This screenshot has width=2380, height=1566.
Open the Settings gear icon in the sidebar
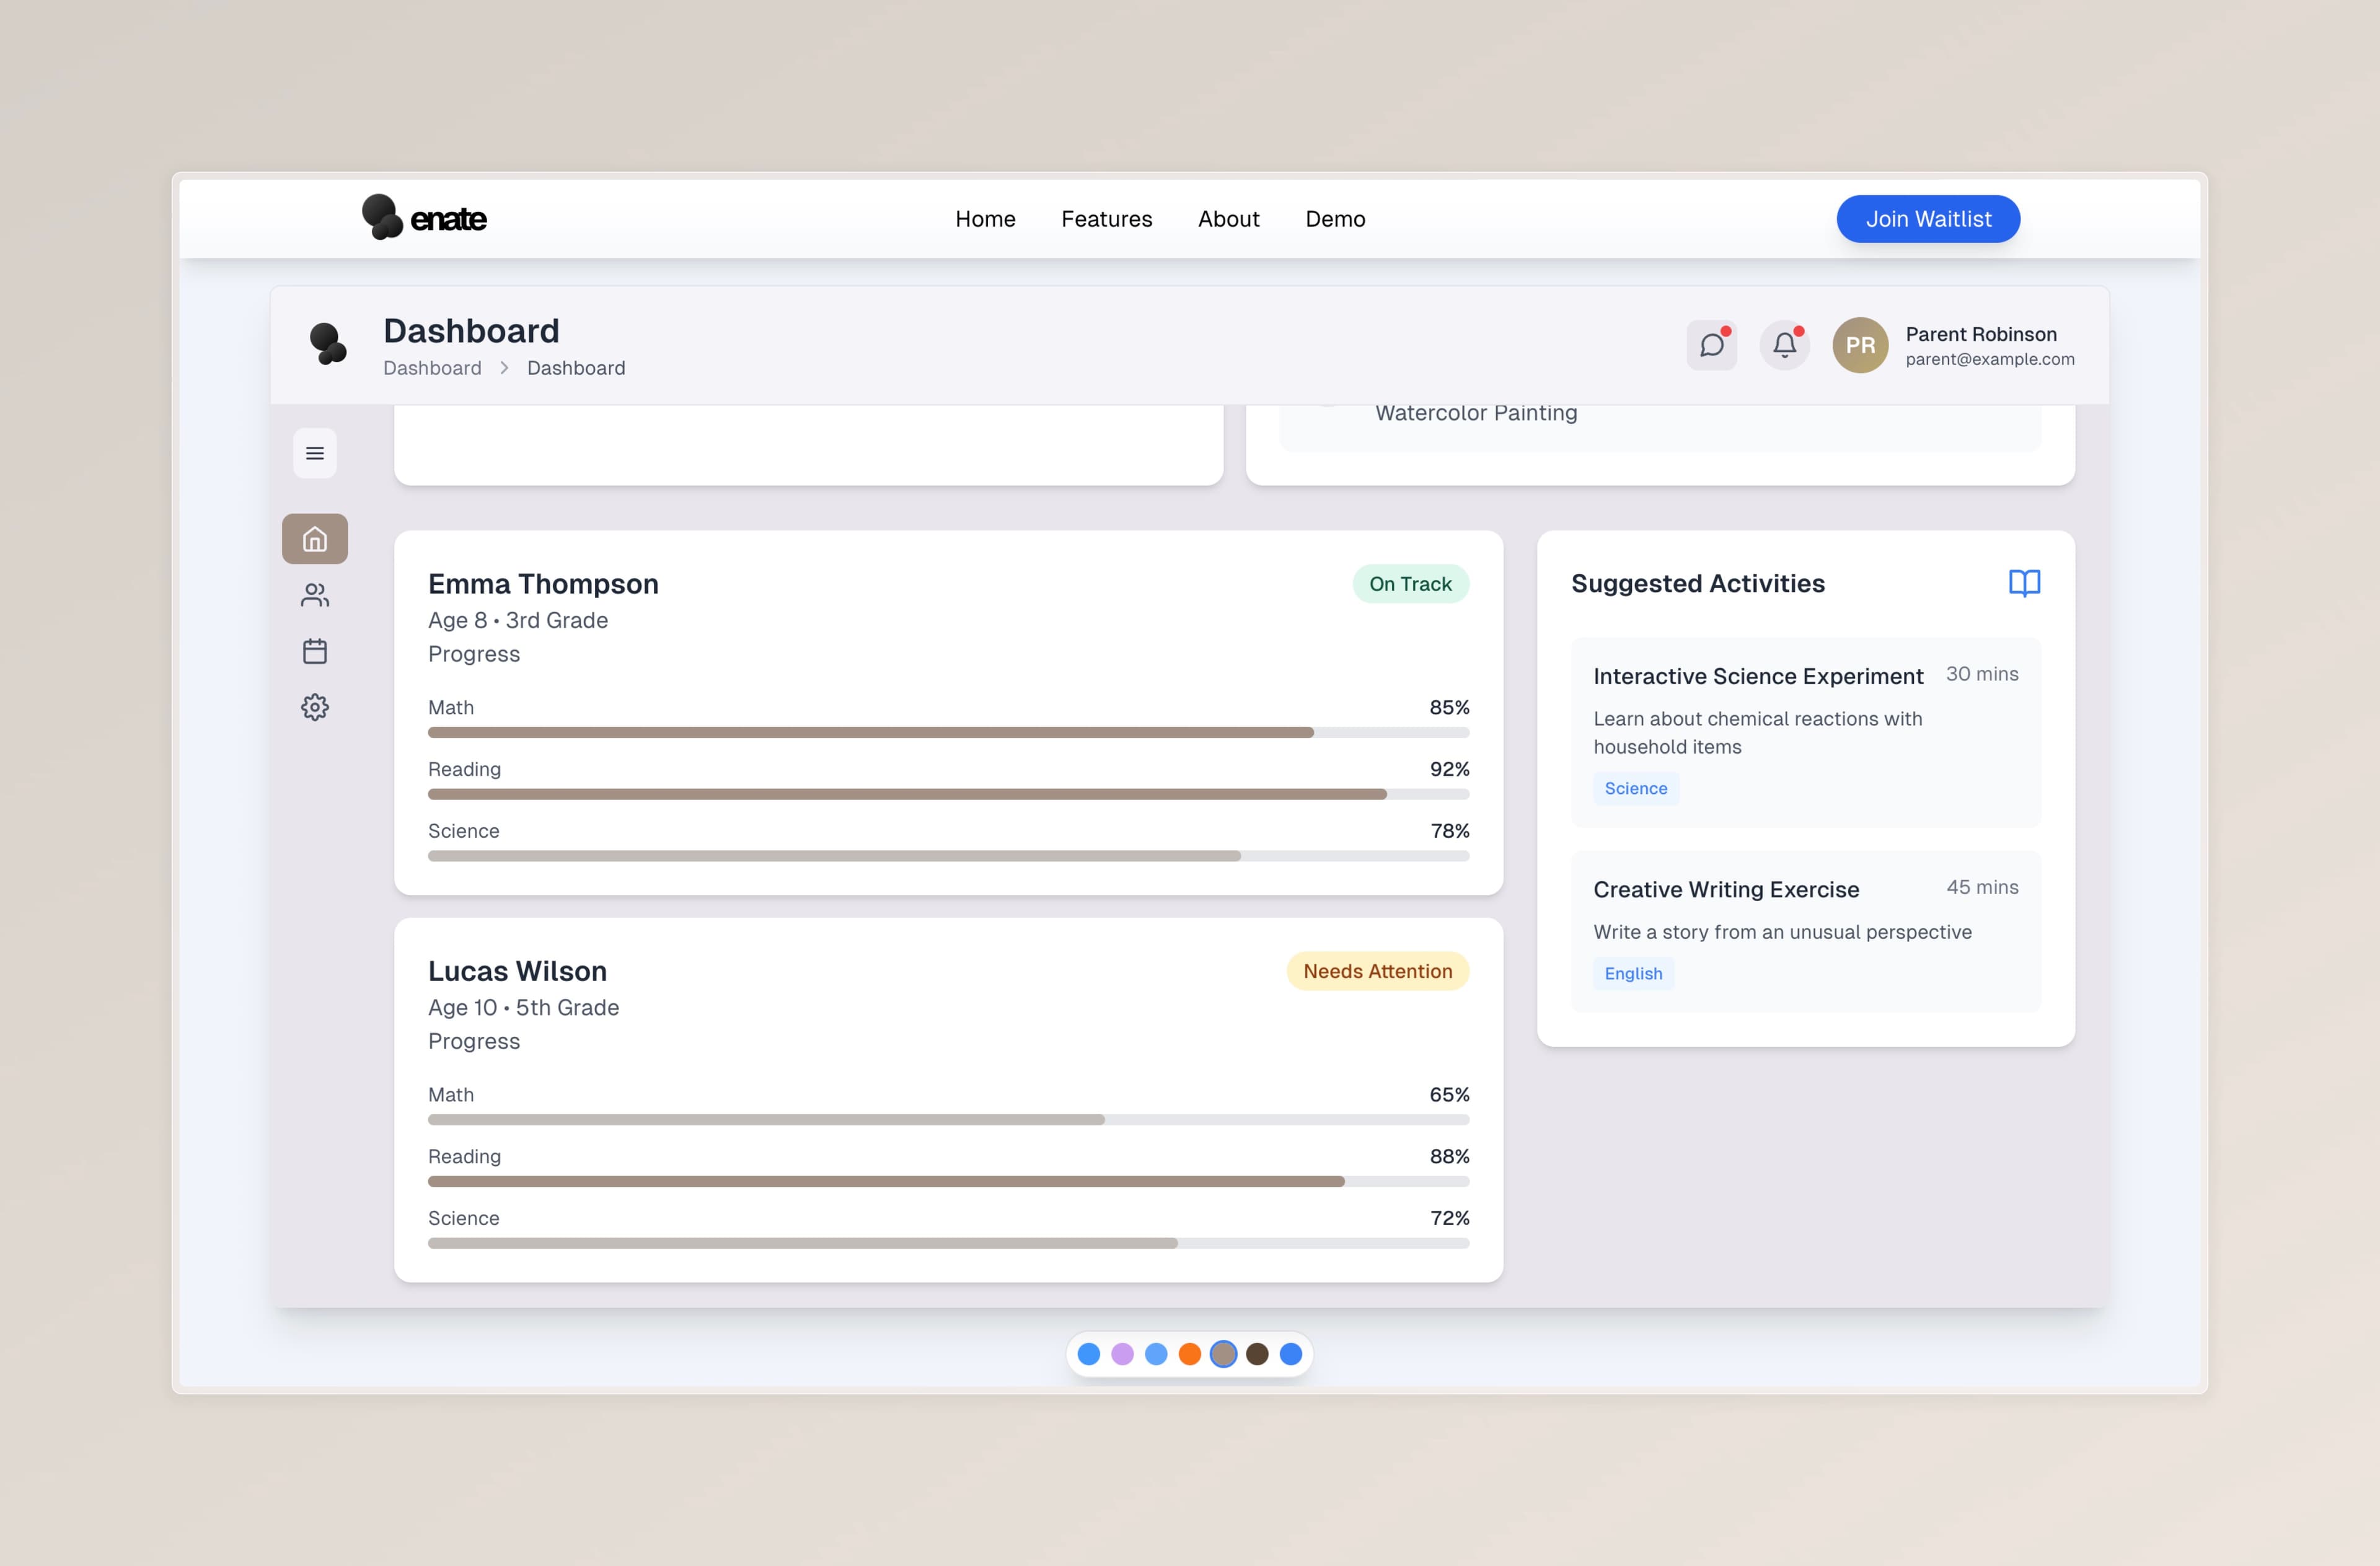click(x=315, y=707)
